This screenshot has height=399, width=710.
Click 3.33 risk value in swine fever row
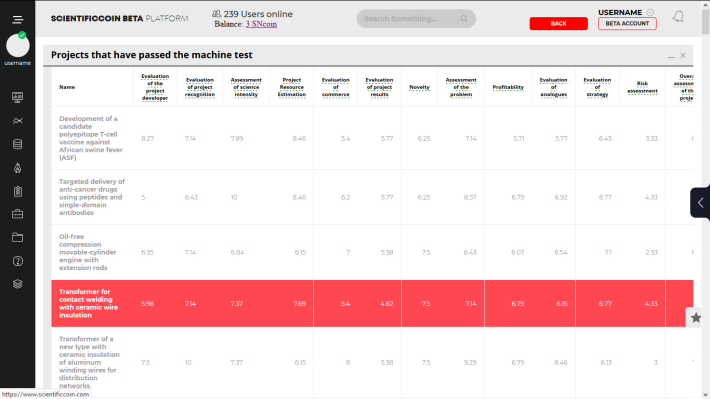pyautogui.click(x=652, y=139)
